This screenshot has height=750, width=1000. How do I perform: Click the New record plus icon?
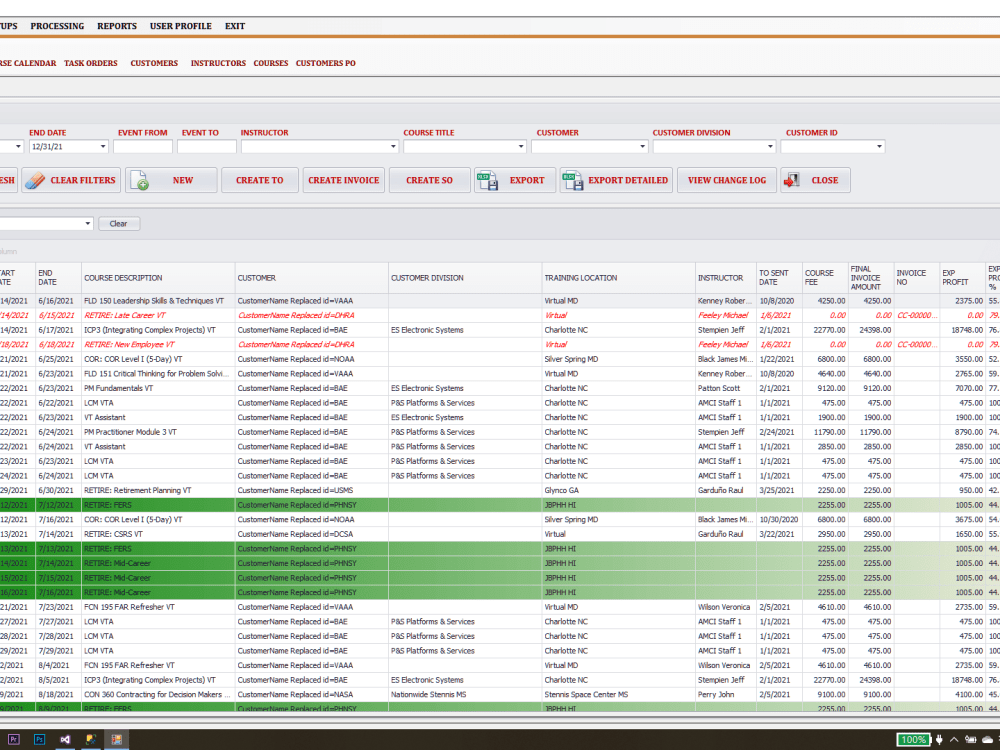(141, 181)
